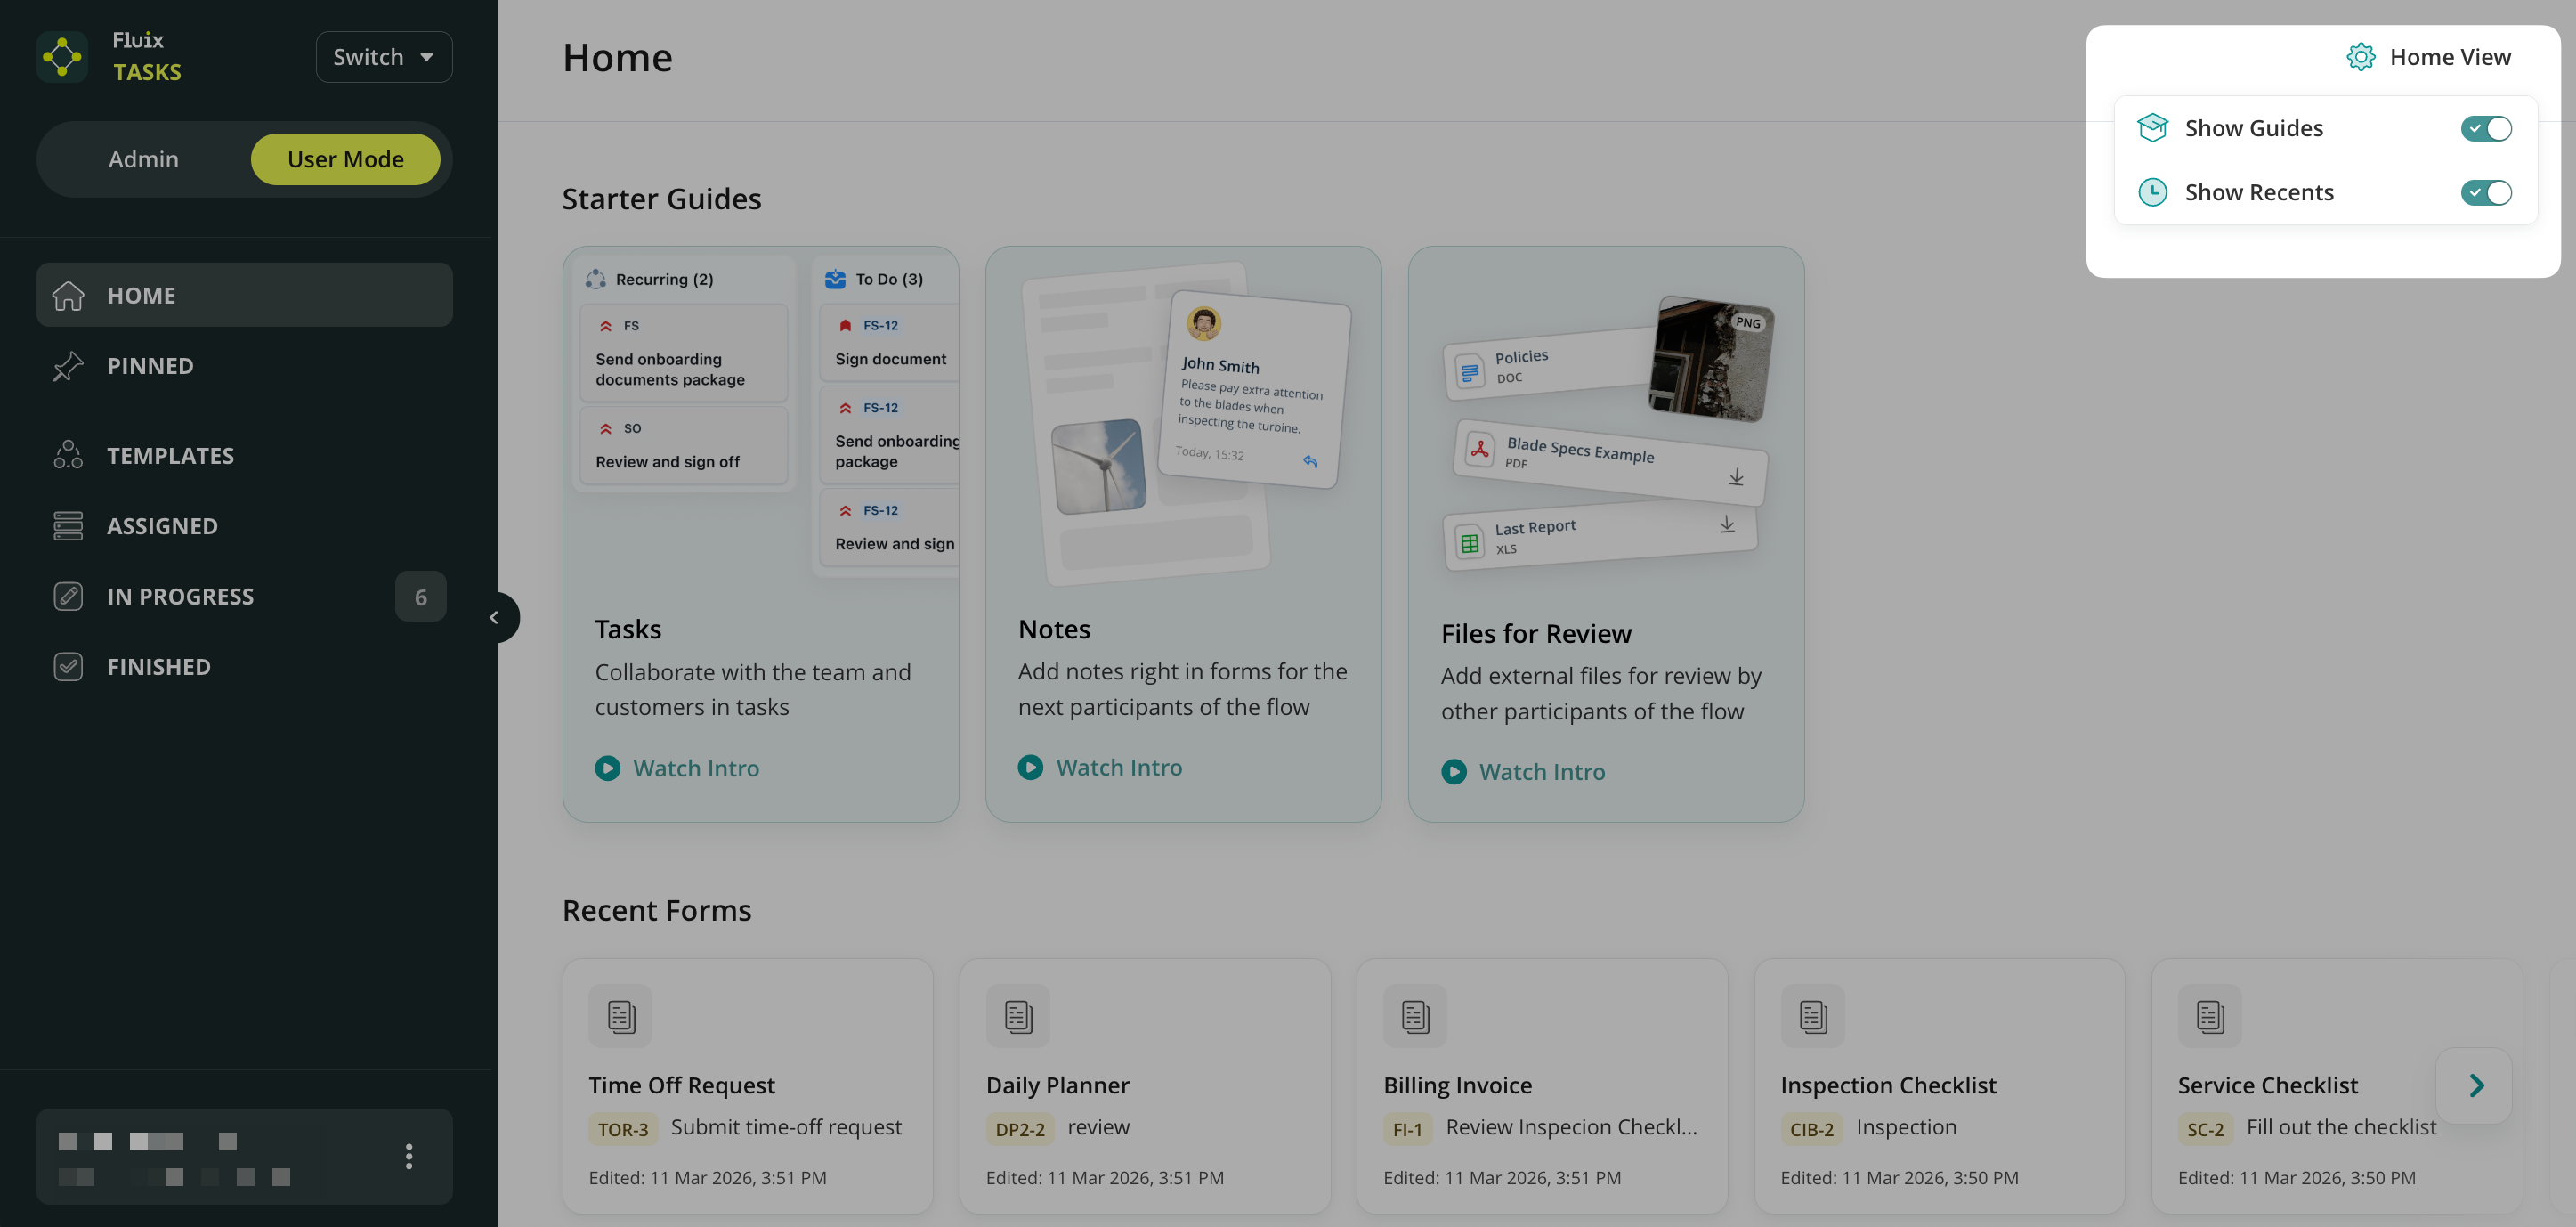Collapse the sidebar with the arrow handle

[495, 617]
